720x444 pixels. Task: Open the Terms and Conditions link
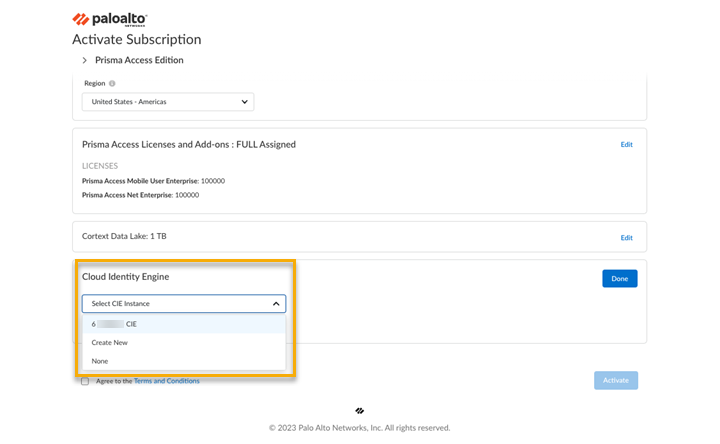166,381
